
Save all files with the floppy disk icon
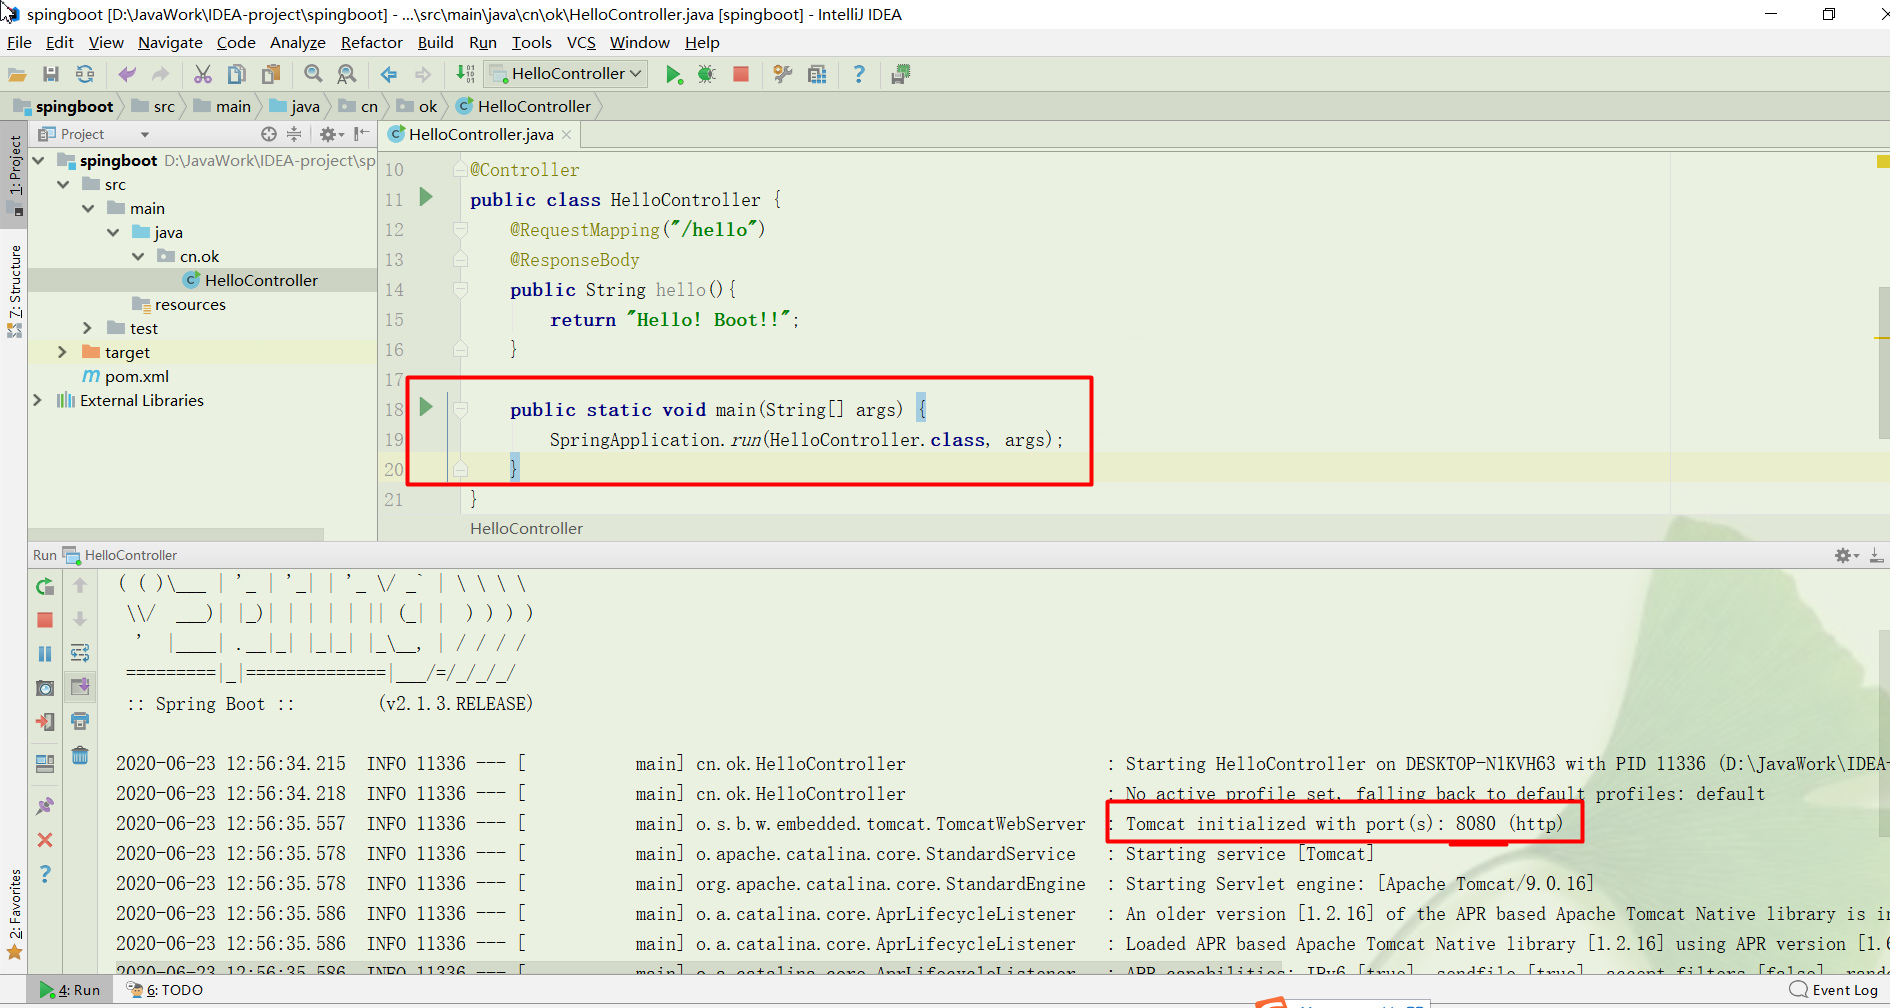[51, 74]
